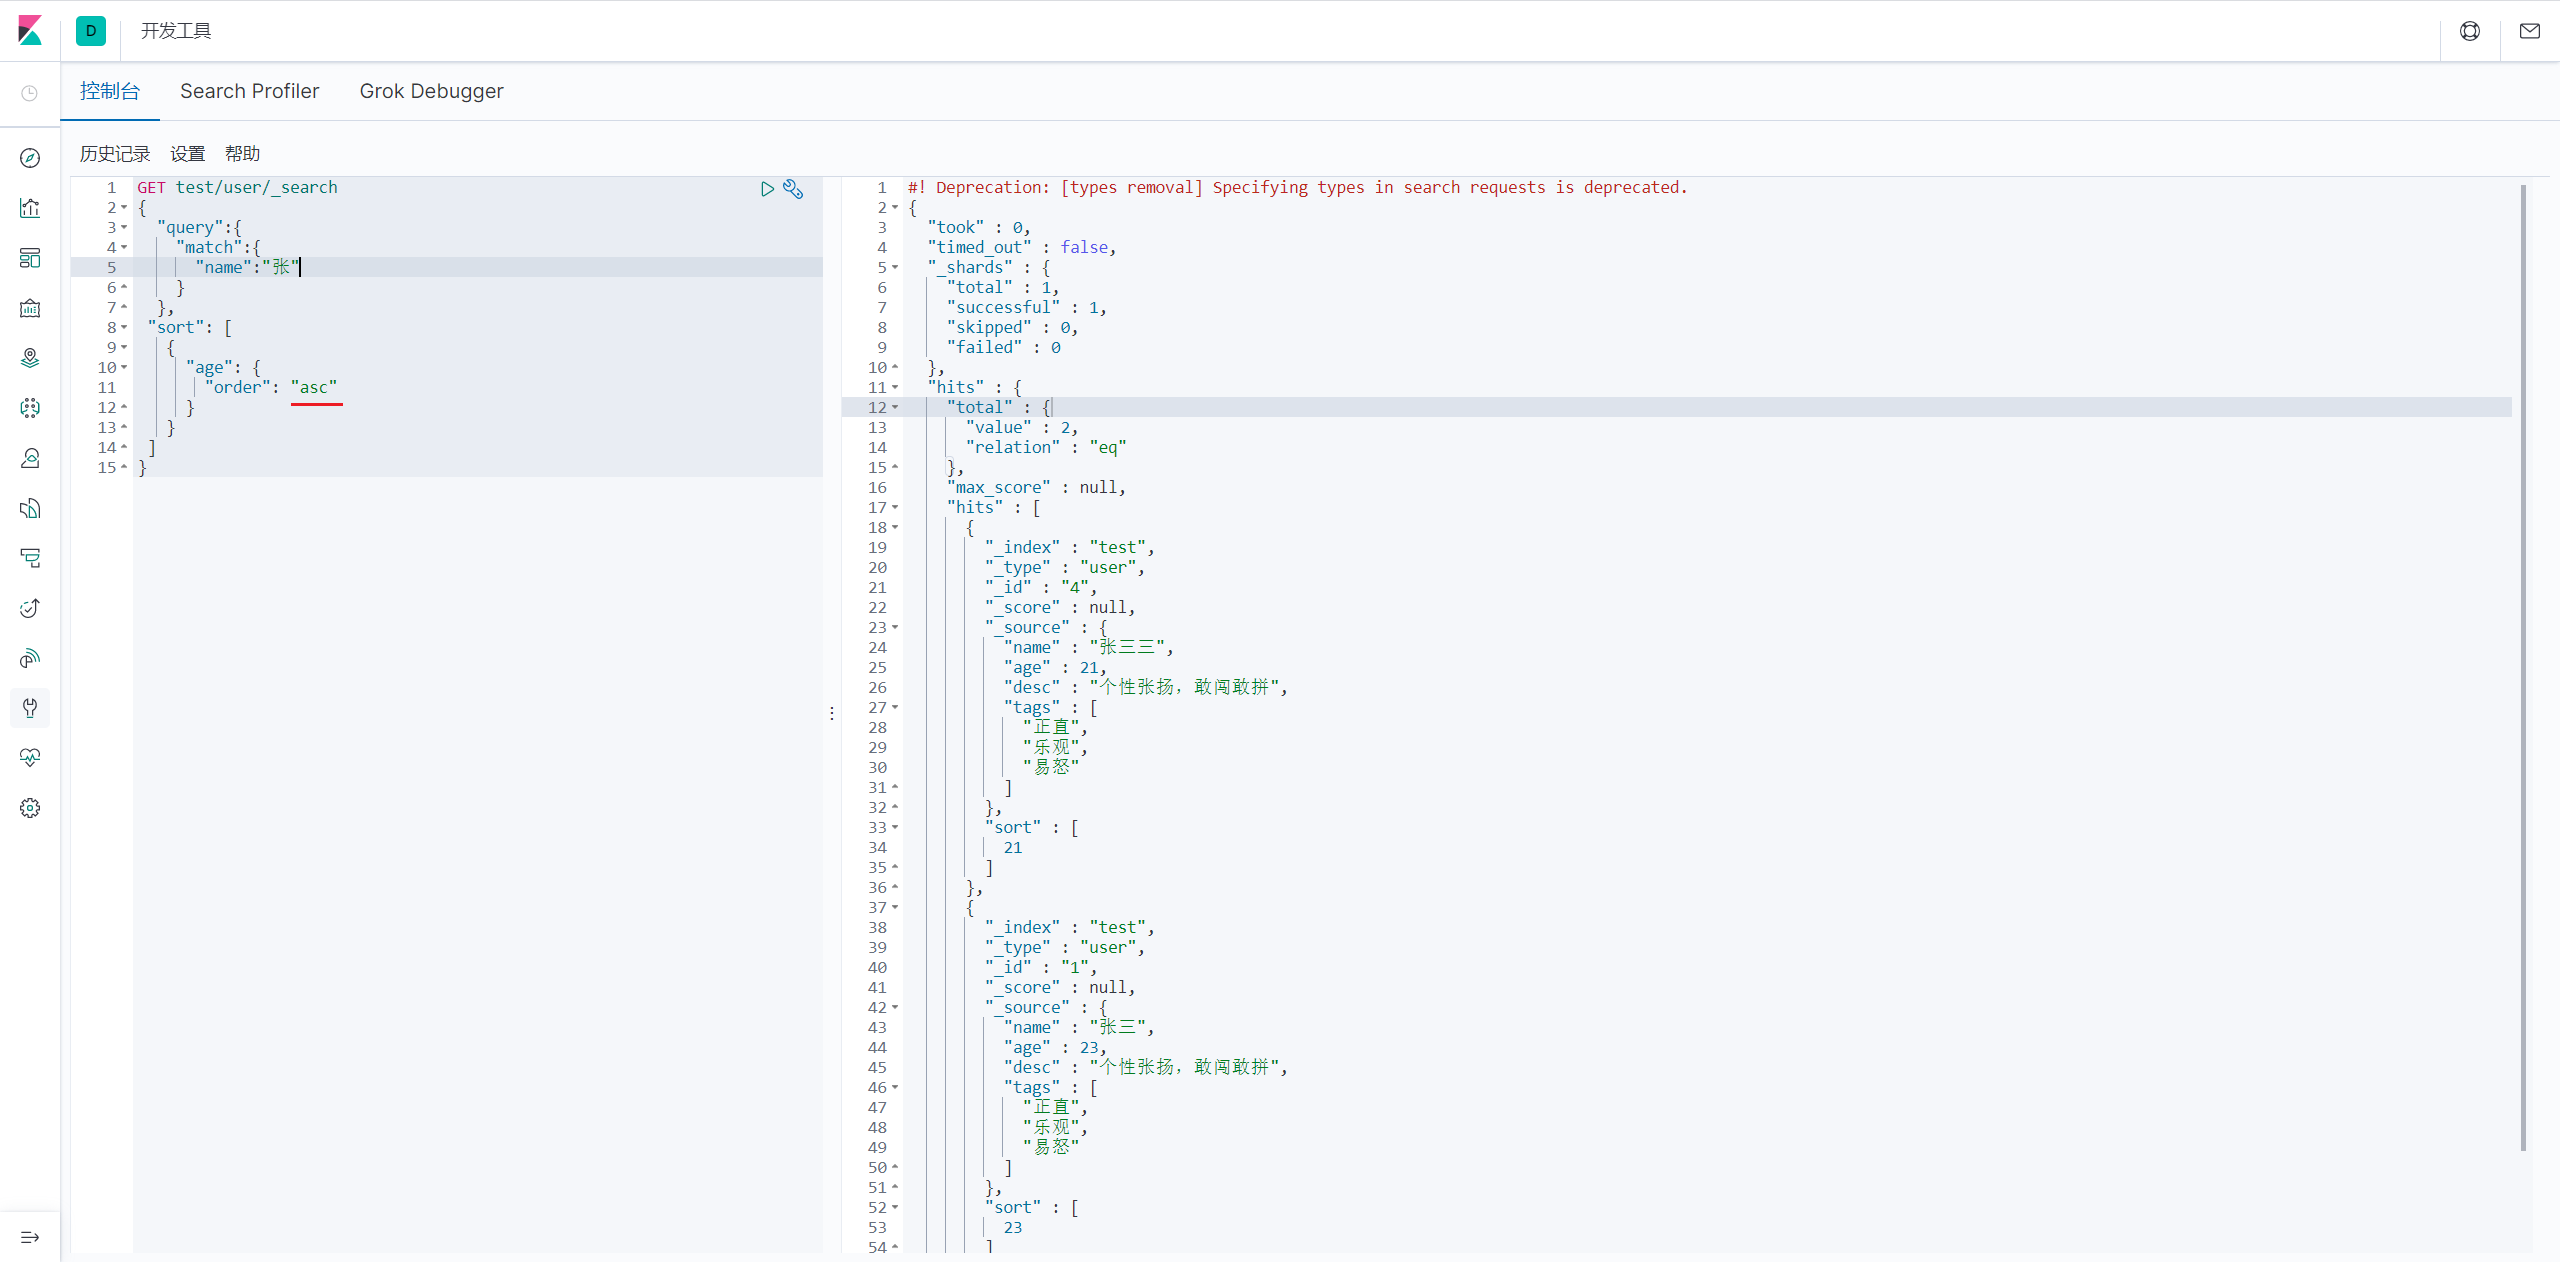Click the response pane vertical scrollbar

coord(2523,666)
